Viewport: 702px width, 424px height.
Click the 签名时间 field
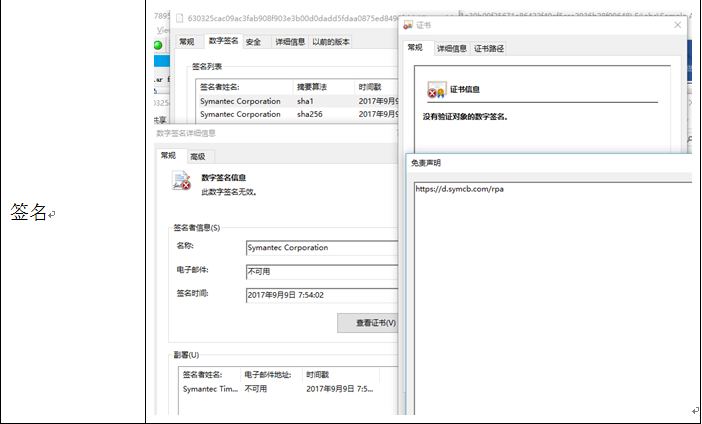pos(321,295)
